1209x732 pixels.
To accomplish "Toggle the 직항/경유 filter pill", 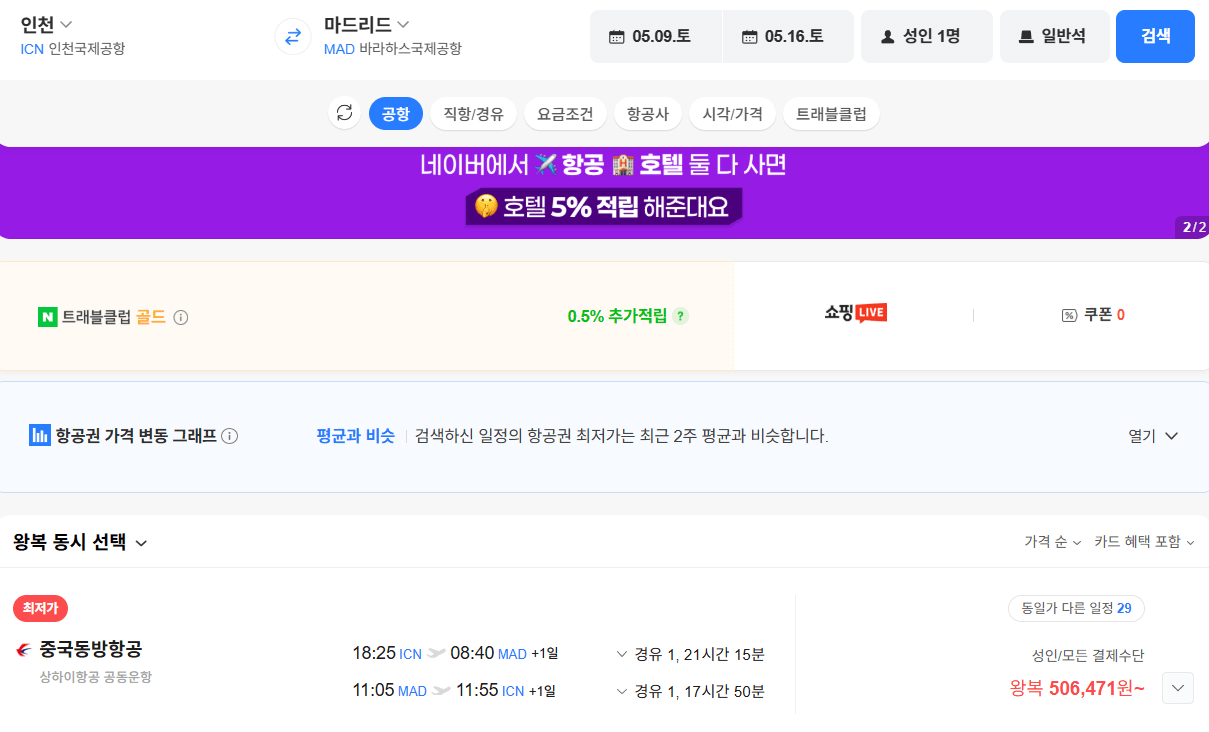I will [473, 113].
